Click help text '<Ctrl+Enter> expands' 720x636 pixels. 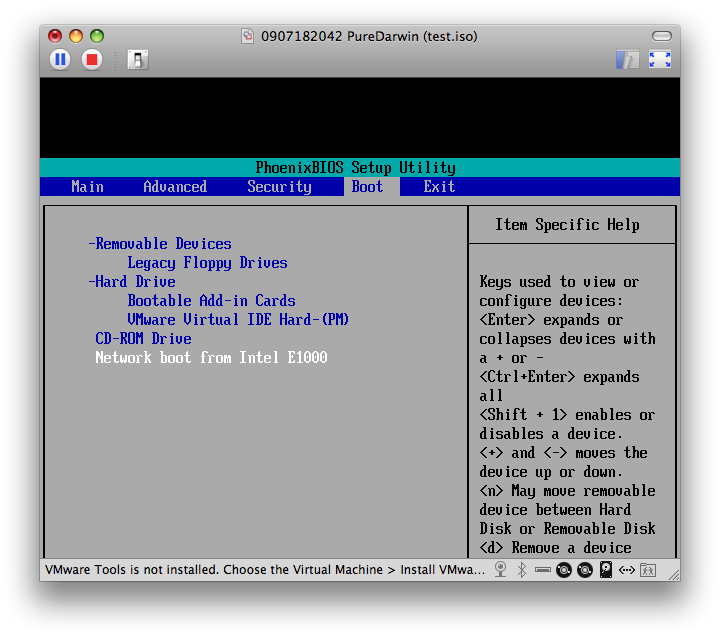click(x=559, y=377)
